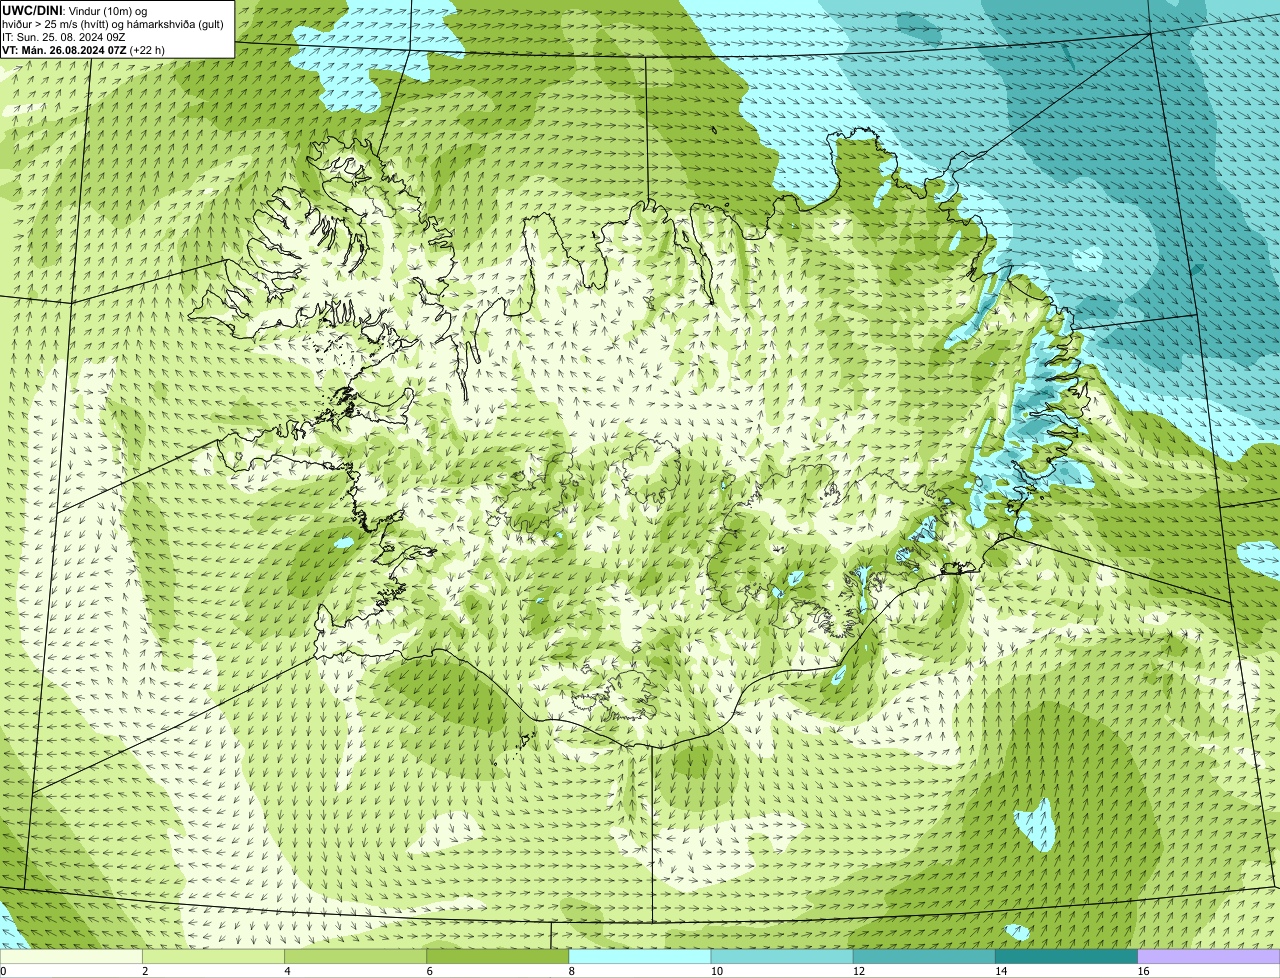Pick the dark teal 14–16 legend swatch
Screen dimensions: 1280x978
[1067, 957]
